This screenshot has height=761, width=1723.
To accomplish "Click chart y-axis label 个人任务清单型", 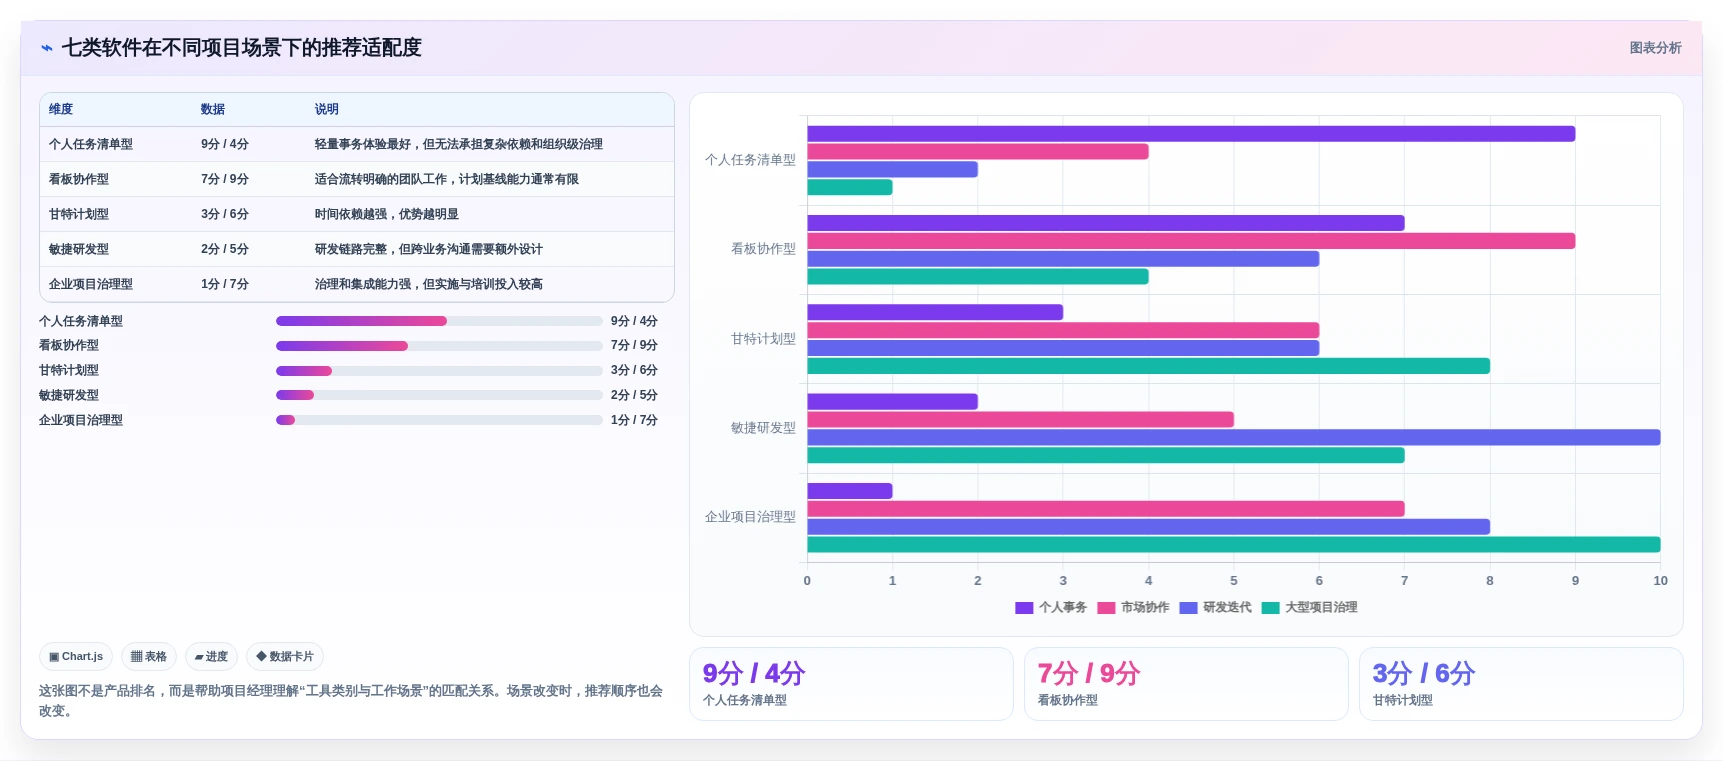I will tap(750, 160).
